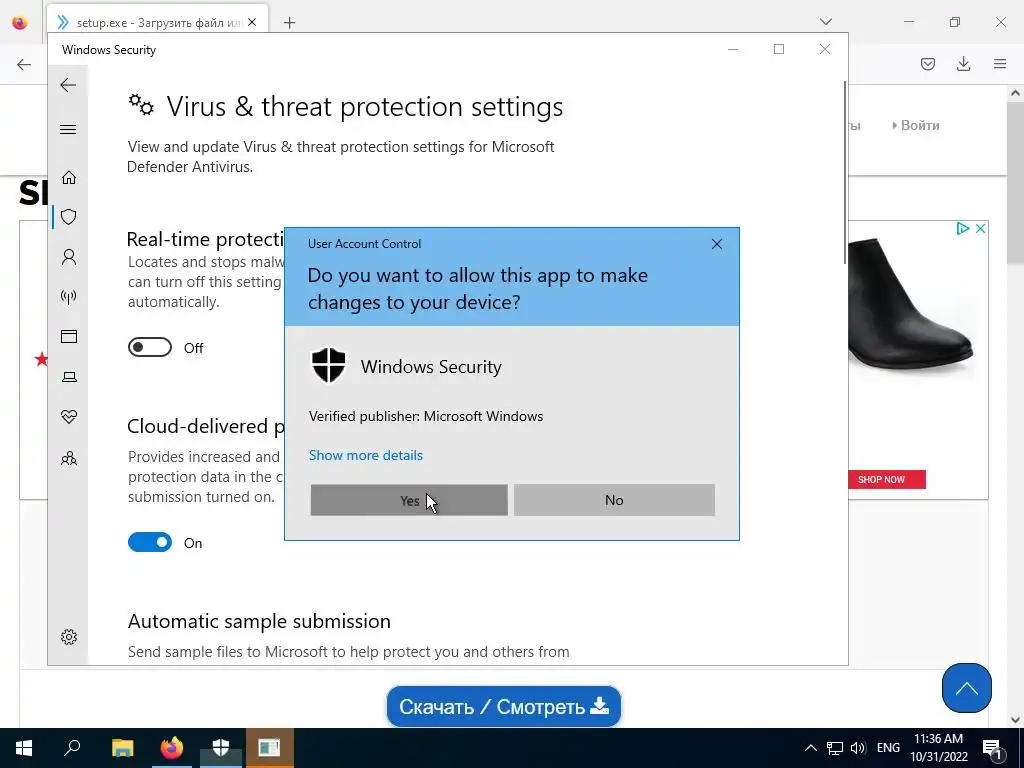The width and height of the screenshot is (1024, 768).
Task: Open Windows Security hamburger navigation menu
Action: 68,129
